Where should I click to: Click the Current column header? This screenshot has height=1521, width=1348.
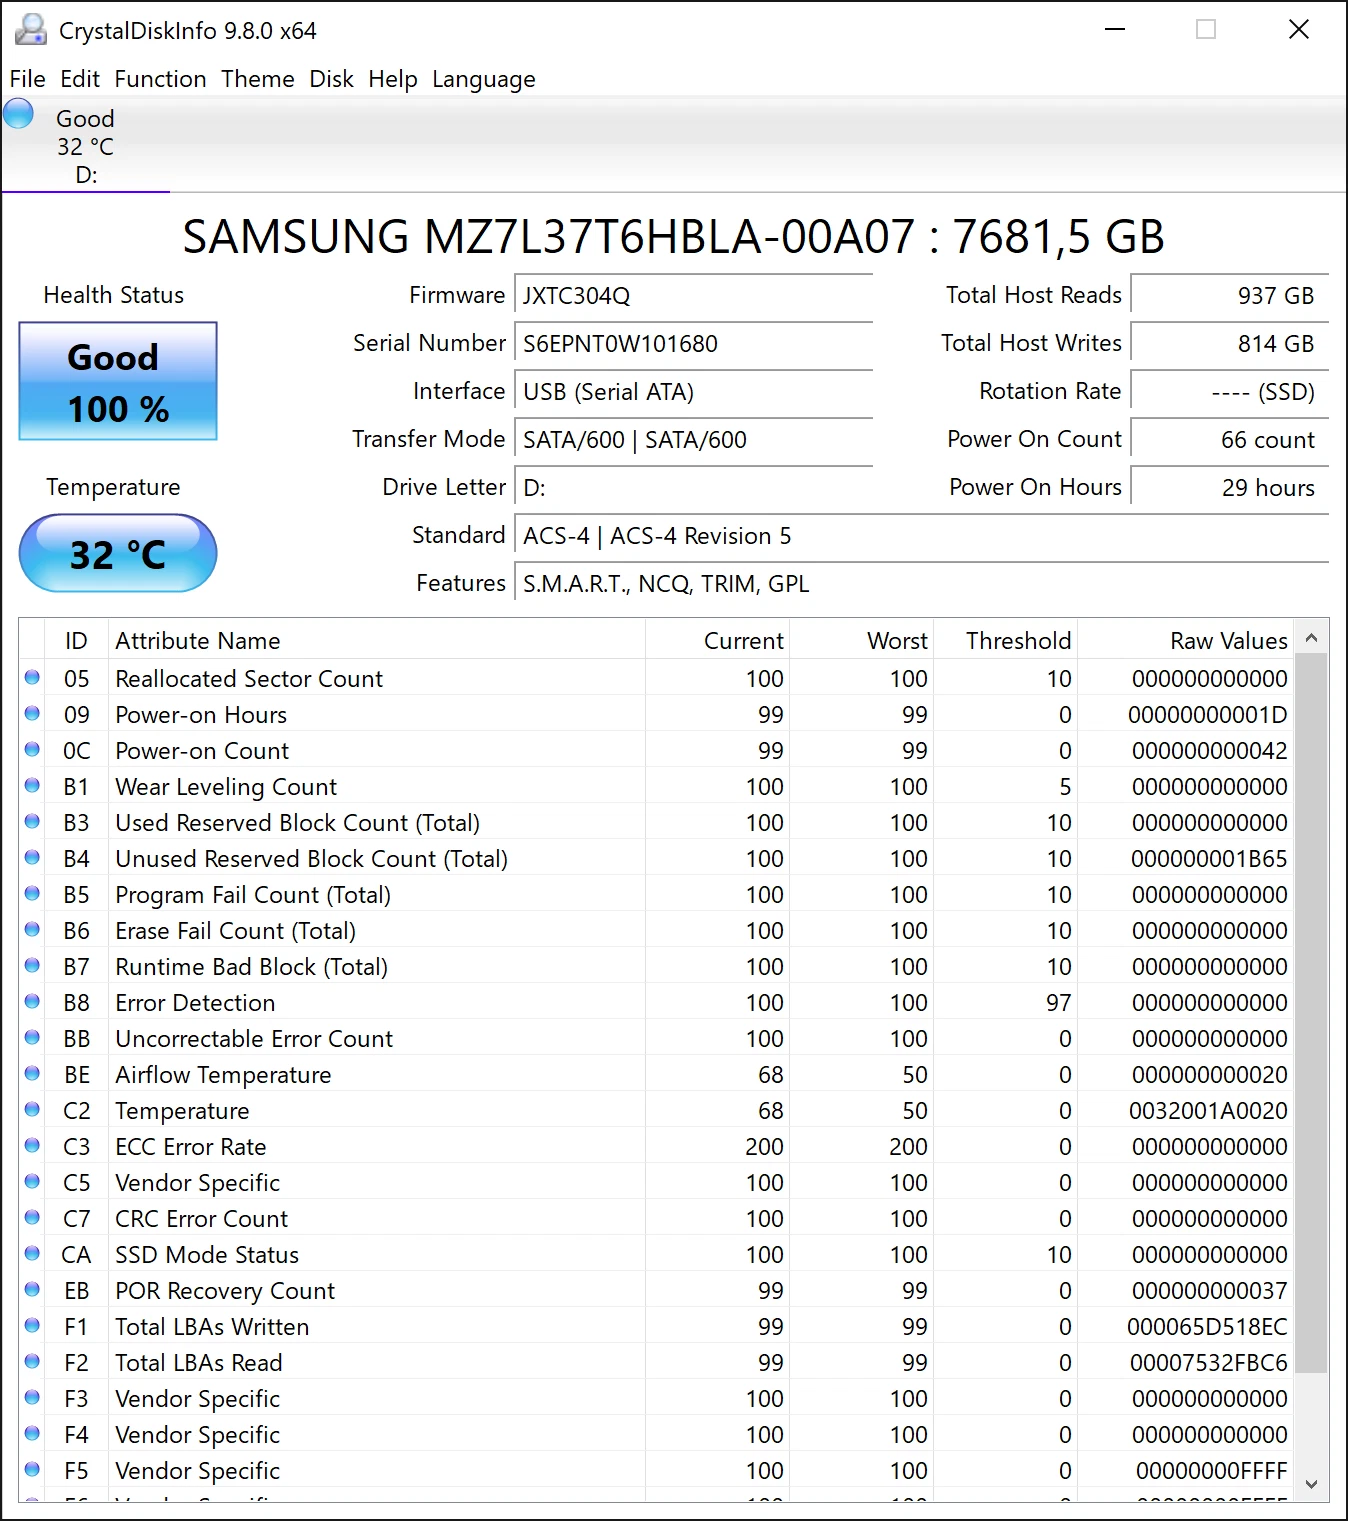coord(718,640)
